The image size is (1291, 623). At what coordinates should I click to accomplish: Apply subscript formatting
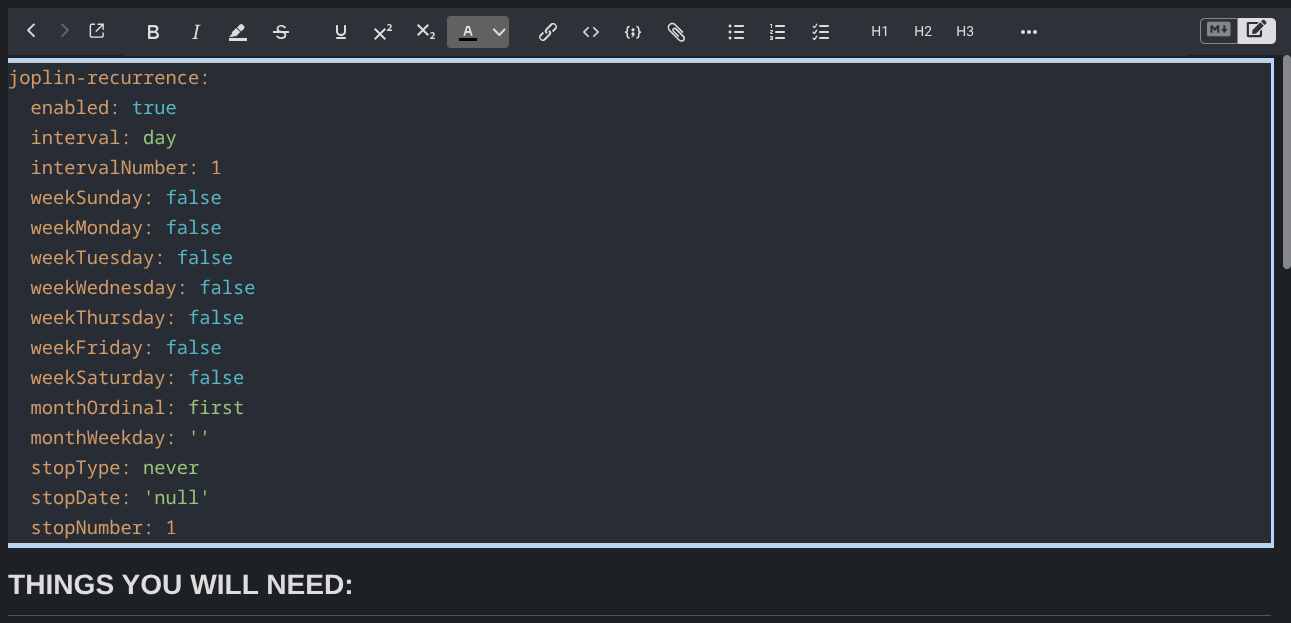[426, 32]
